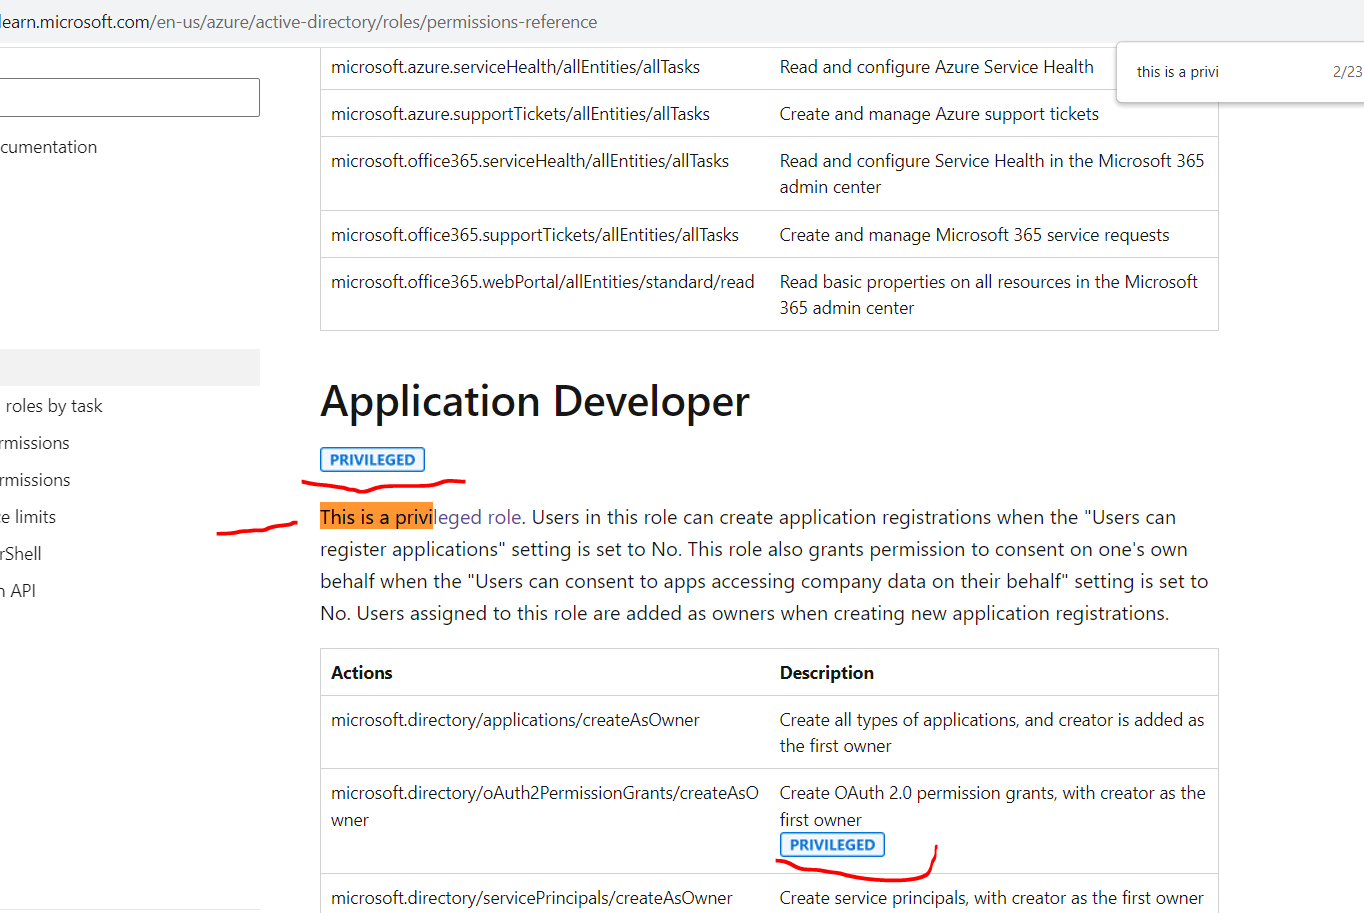The image size is (1364, 913).
Task: Click the highlighted 'This is a privi' search match
Action: coord(375,517)
